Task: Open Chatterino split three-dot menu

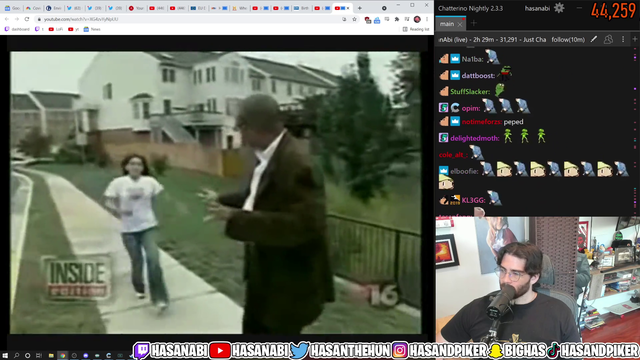Action: [623, 39]
